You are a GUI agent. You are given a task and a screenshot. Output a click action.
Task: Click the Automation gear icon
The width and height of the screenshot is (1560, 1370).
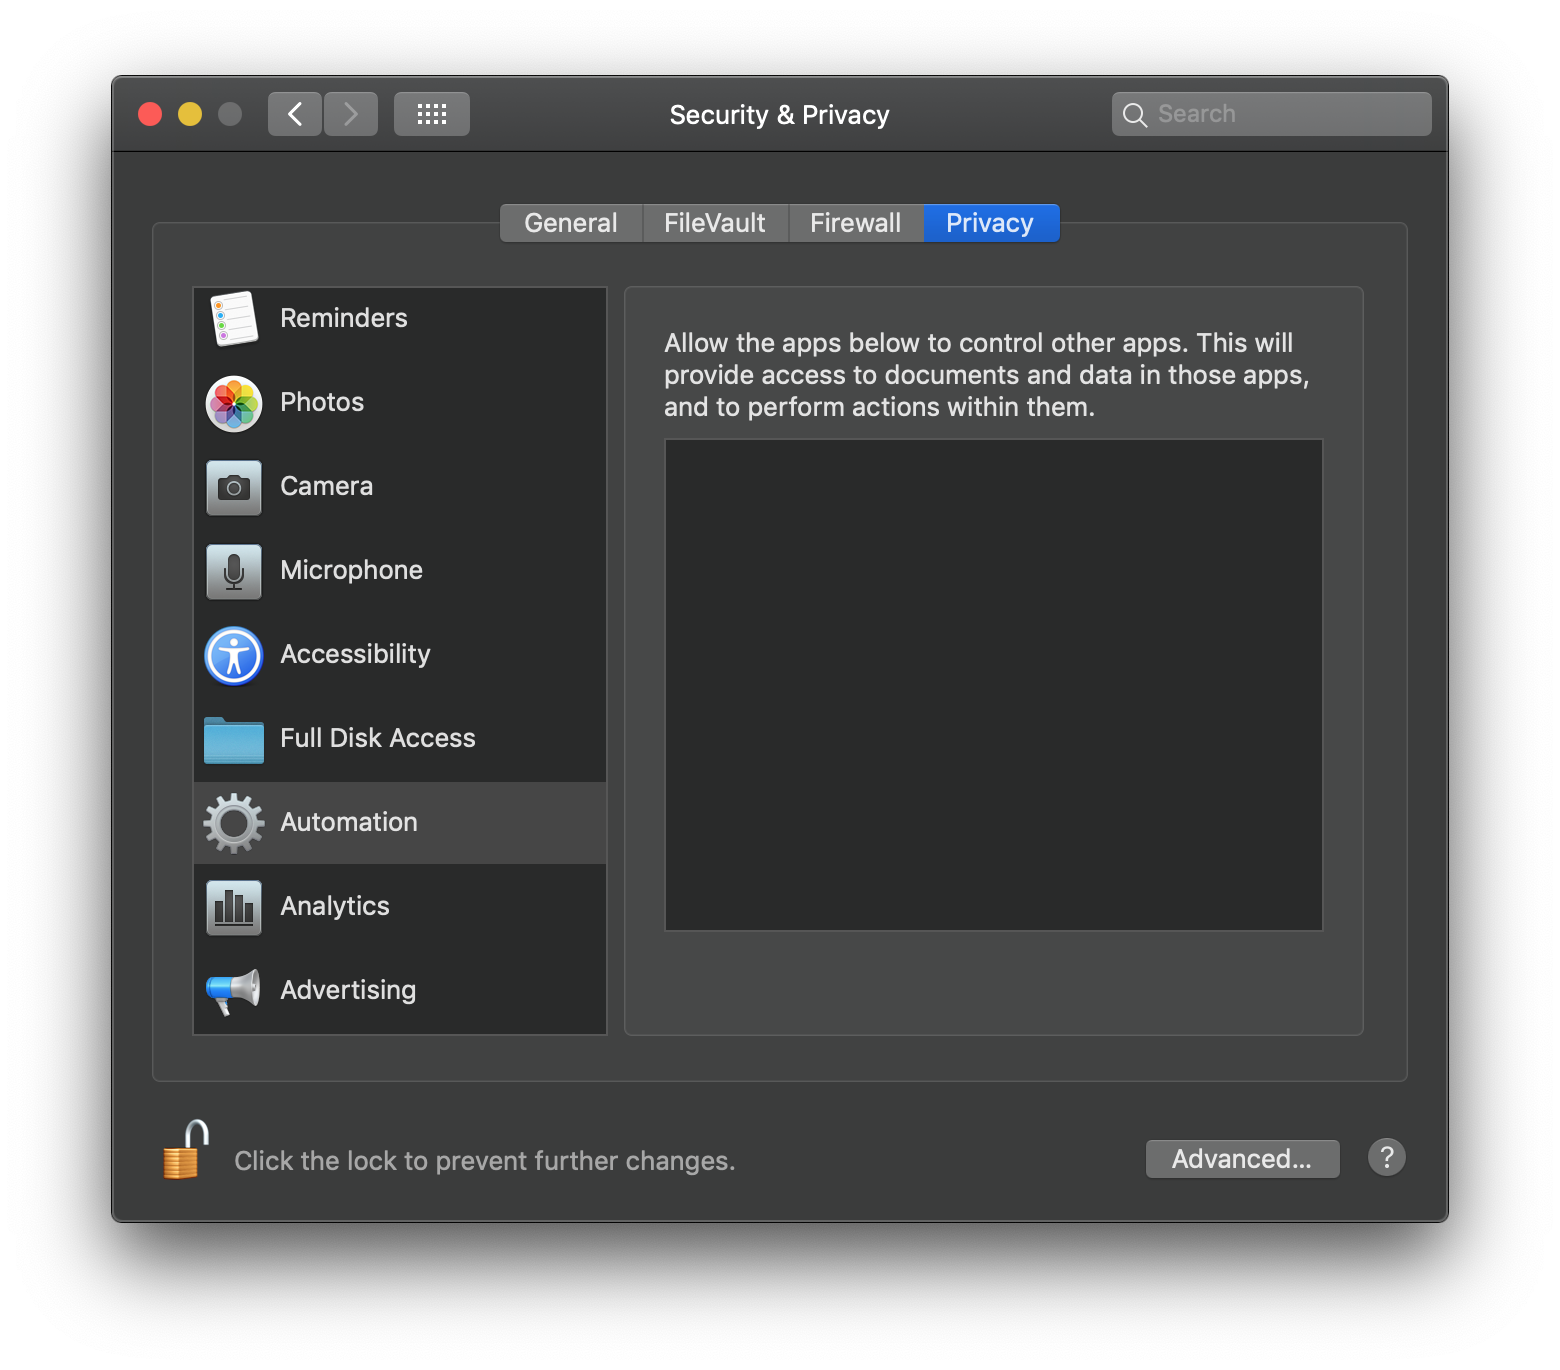click(233, 823)
